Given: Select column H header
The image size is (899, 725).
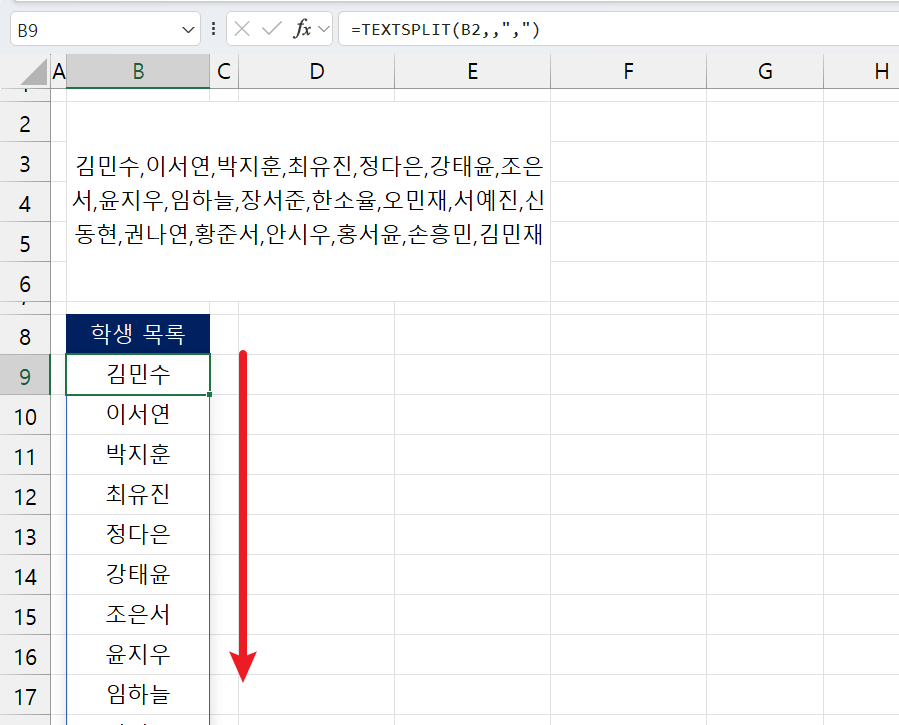Looking at the screenshot, I should click(862, 72).
